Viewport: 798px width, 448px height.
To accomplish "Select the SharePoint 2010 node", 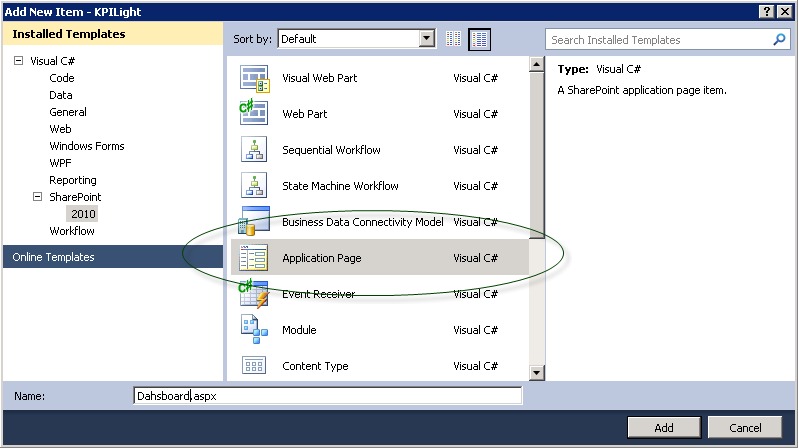I will [83, 214].
